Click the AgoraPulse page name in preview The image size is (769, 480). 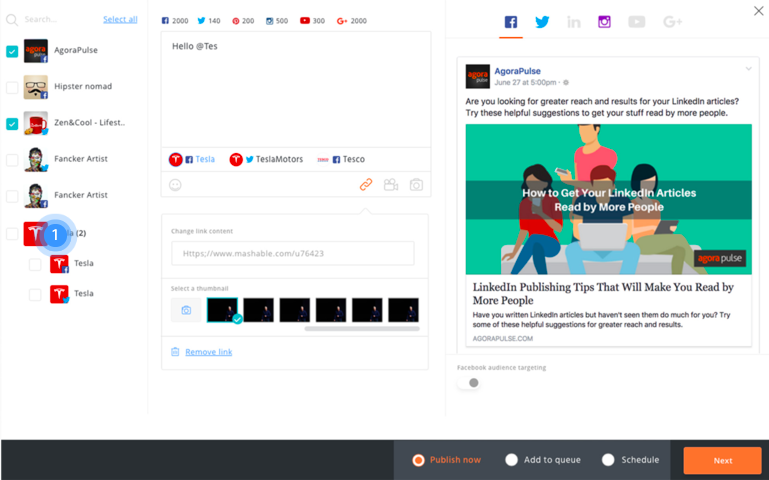point(517,71)
